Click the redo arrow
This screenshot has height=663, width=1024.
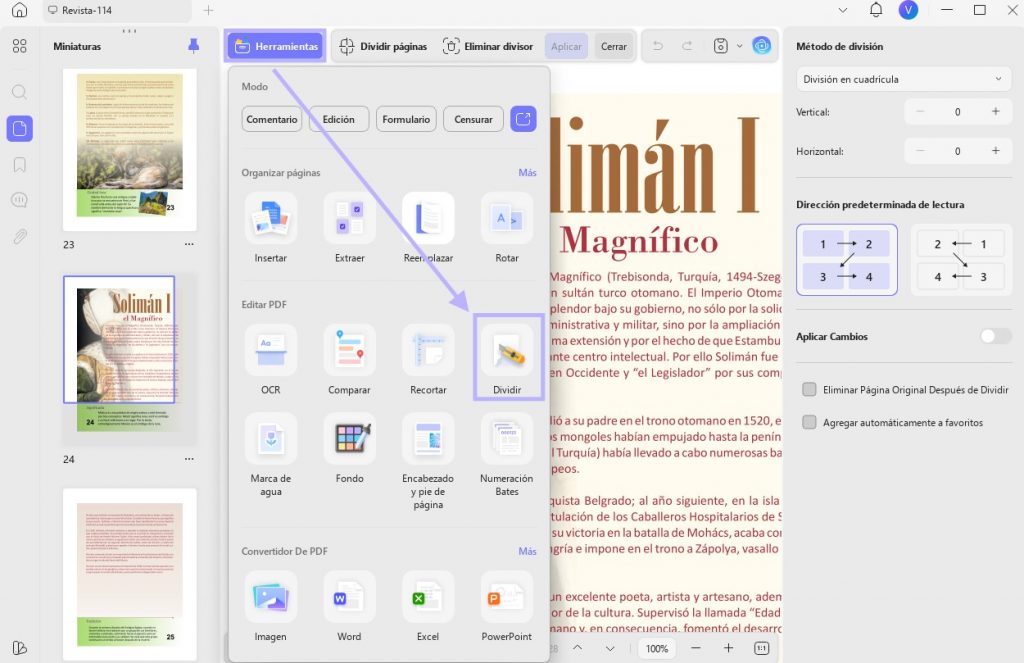(687, 46)
